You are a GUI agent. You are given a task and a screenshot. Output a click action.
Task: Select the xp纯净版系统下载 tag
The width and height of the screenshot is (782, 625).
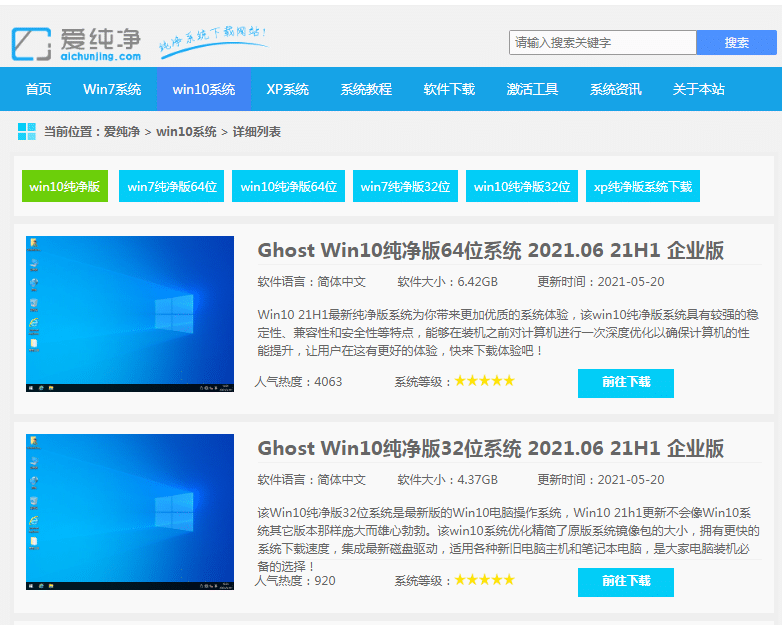tap(643, 186)
